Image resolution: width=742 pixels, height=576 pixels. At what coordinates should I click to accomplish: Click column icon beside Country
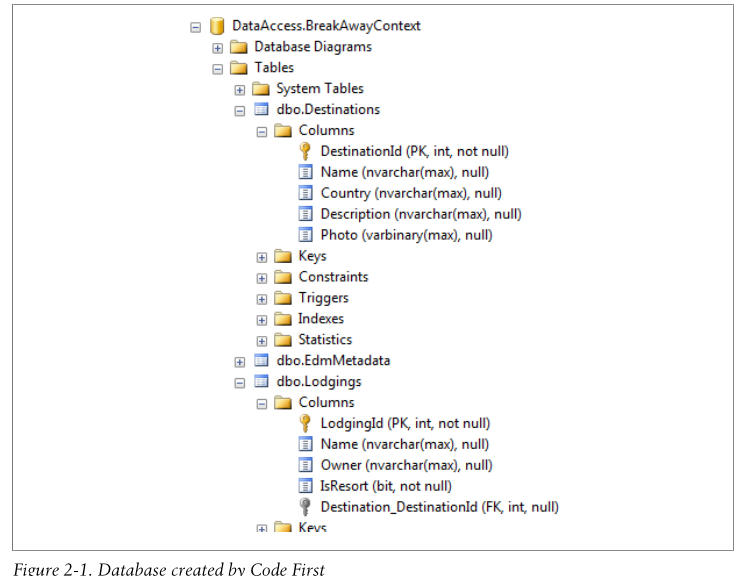306,193
